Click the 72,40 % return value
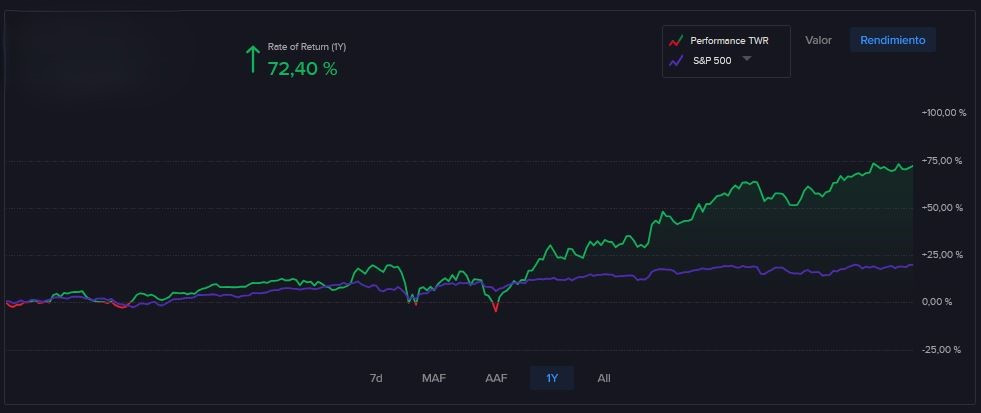This screenshot has width=981, height=413. point(302,69)
